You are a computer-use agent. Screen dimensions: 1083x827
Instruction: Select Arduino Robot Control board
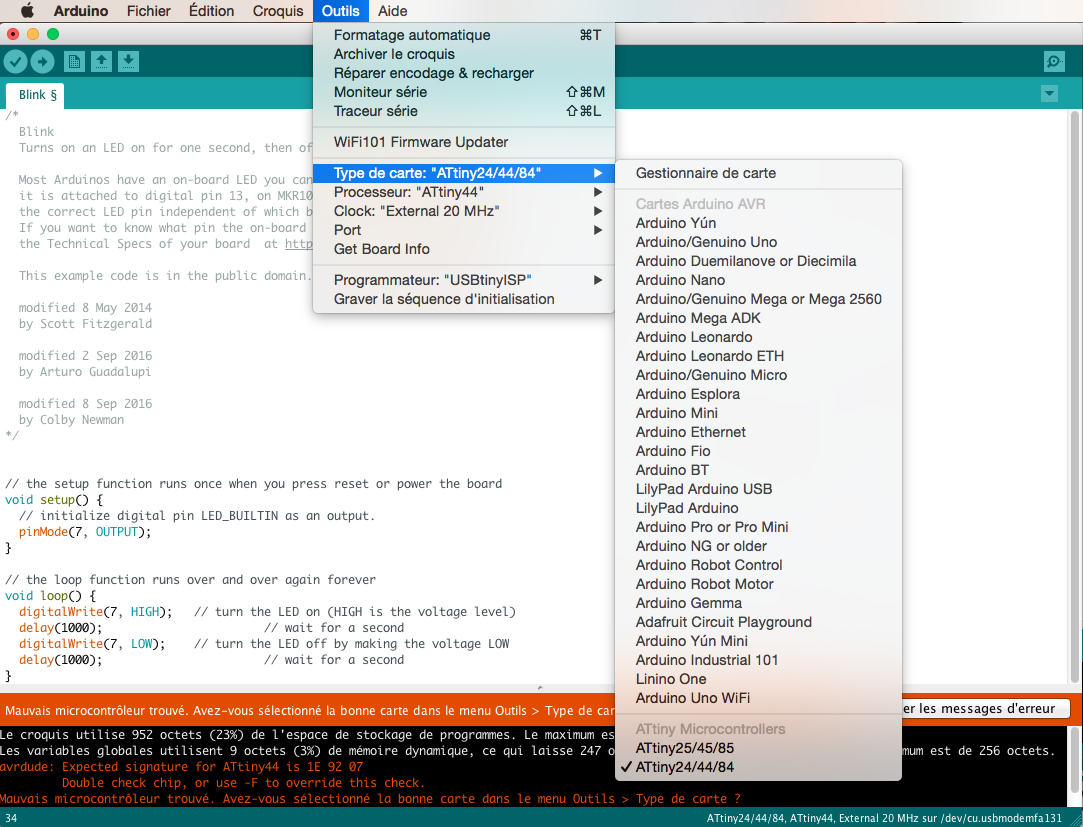pos(758,565)
